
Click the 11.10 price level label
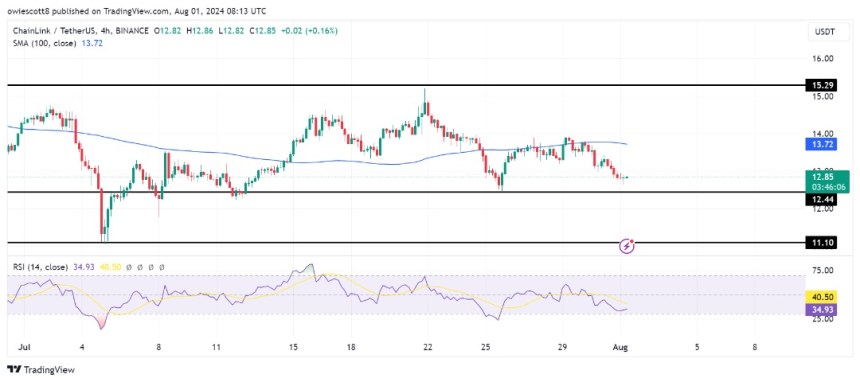click(821, 243)
